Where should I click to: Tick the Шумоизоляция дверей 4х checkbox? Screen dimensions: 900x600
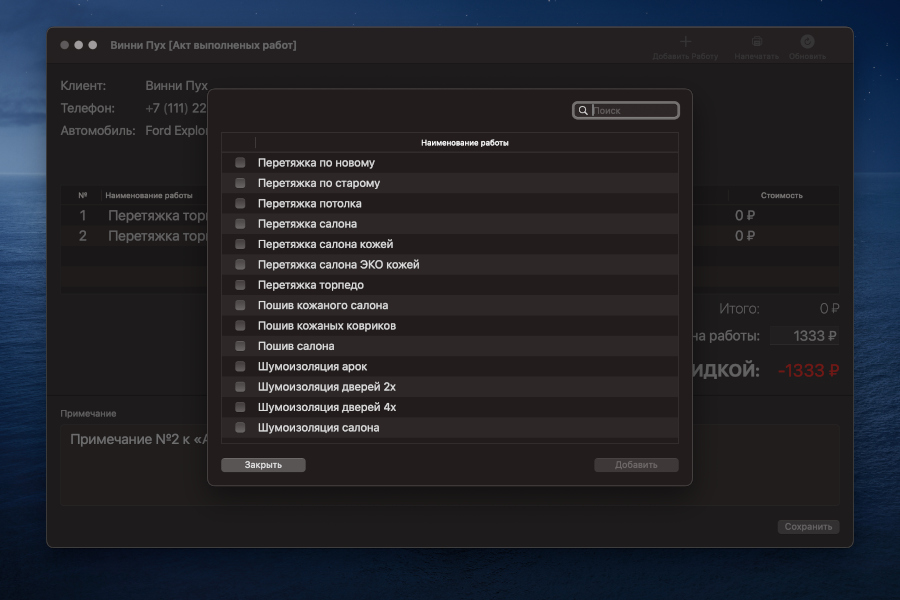[x=240, y=407]
